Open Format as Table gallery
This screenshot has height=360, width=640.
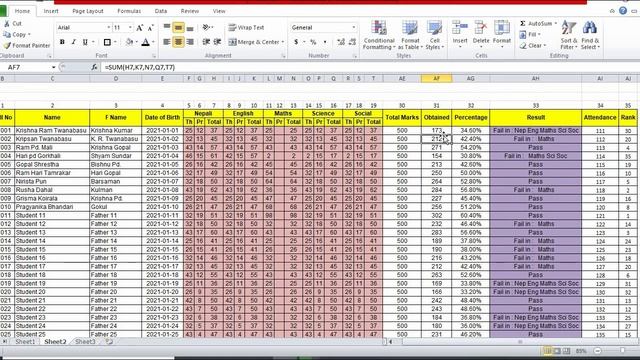410,35
